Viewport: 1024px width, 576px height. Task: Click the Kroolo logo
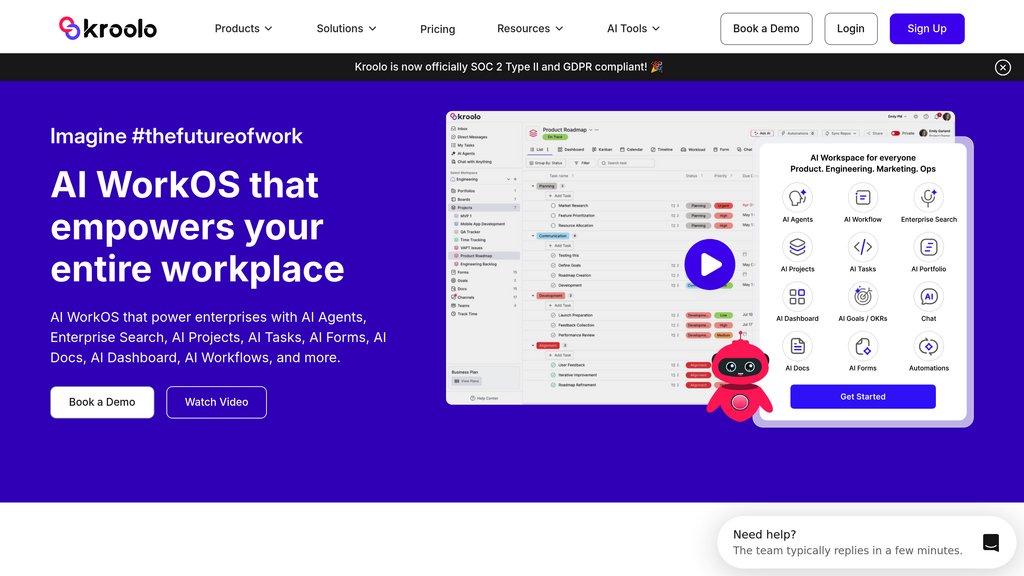pyautogui.click(x=108, y=29)
